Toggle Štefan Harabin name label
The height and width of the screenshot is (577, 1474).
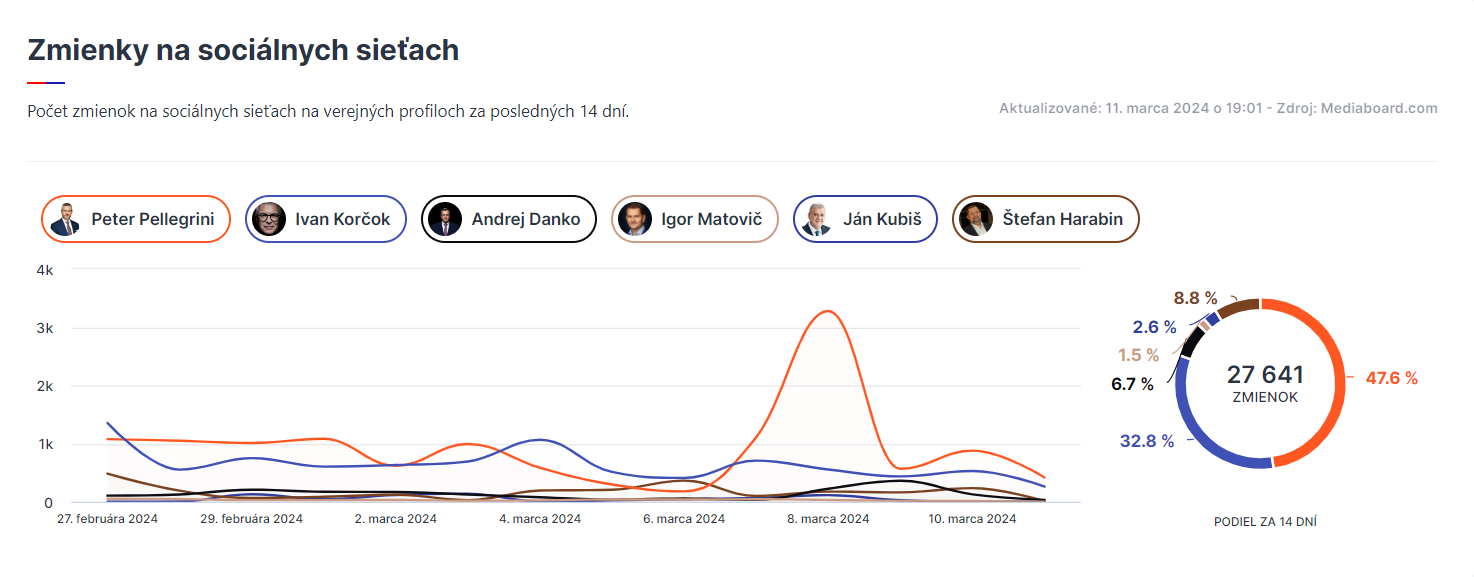tap(1063, 219)
